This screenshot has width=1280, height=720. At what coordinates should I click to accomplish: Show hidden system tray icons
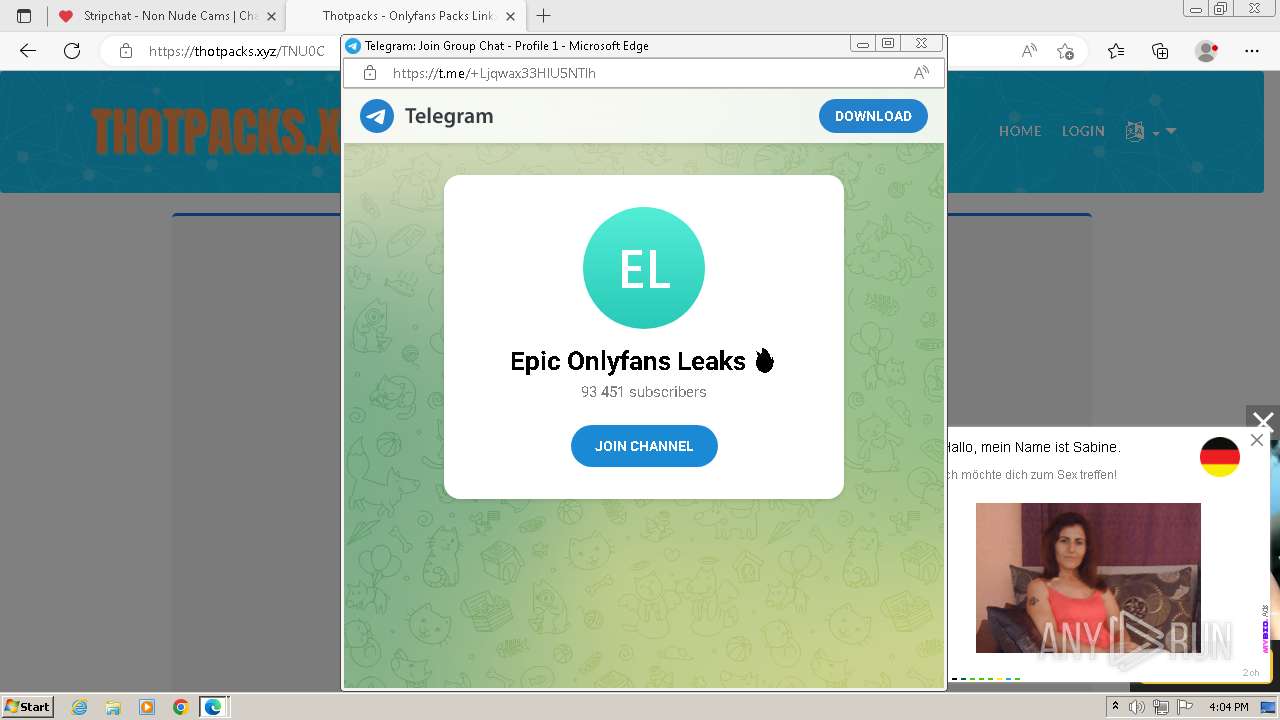pyautogui.click(x=1116, y=707)
